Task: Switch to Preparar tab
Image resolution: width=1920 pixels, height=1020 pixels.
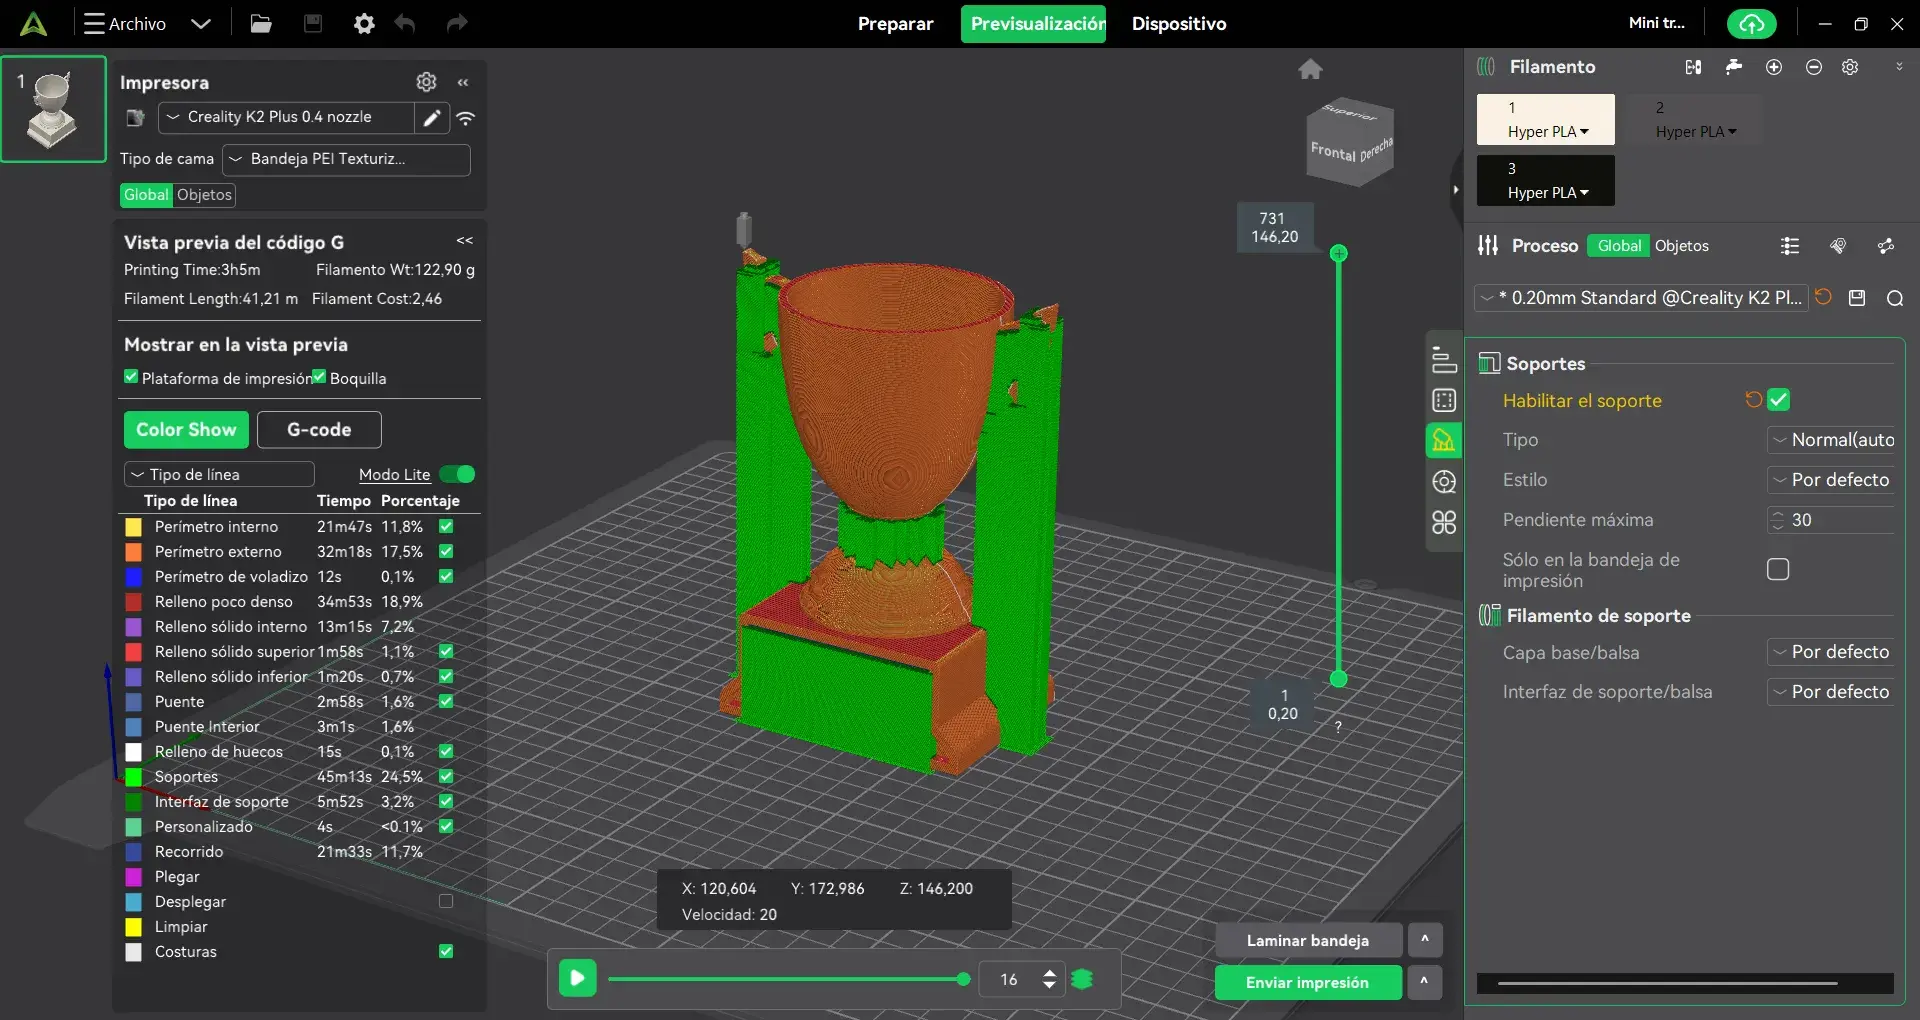Action: [895, 24]
